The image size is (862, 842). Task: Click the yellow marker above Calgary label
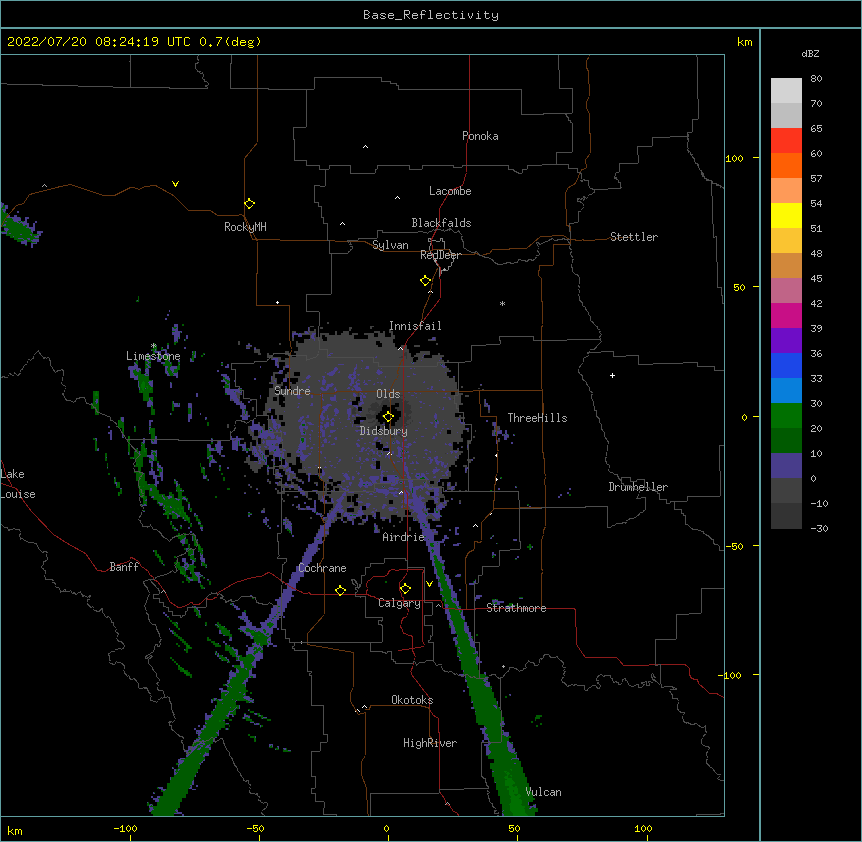(405, 589)
